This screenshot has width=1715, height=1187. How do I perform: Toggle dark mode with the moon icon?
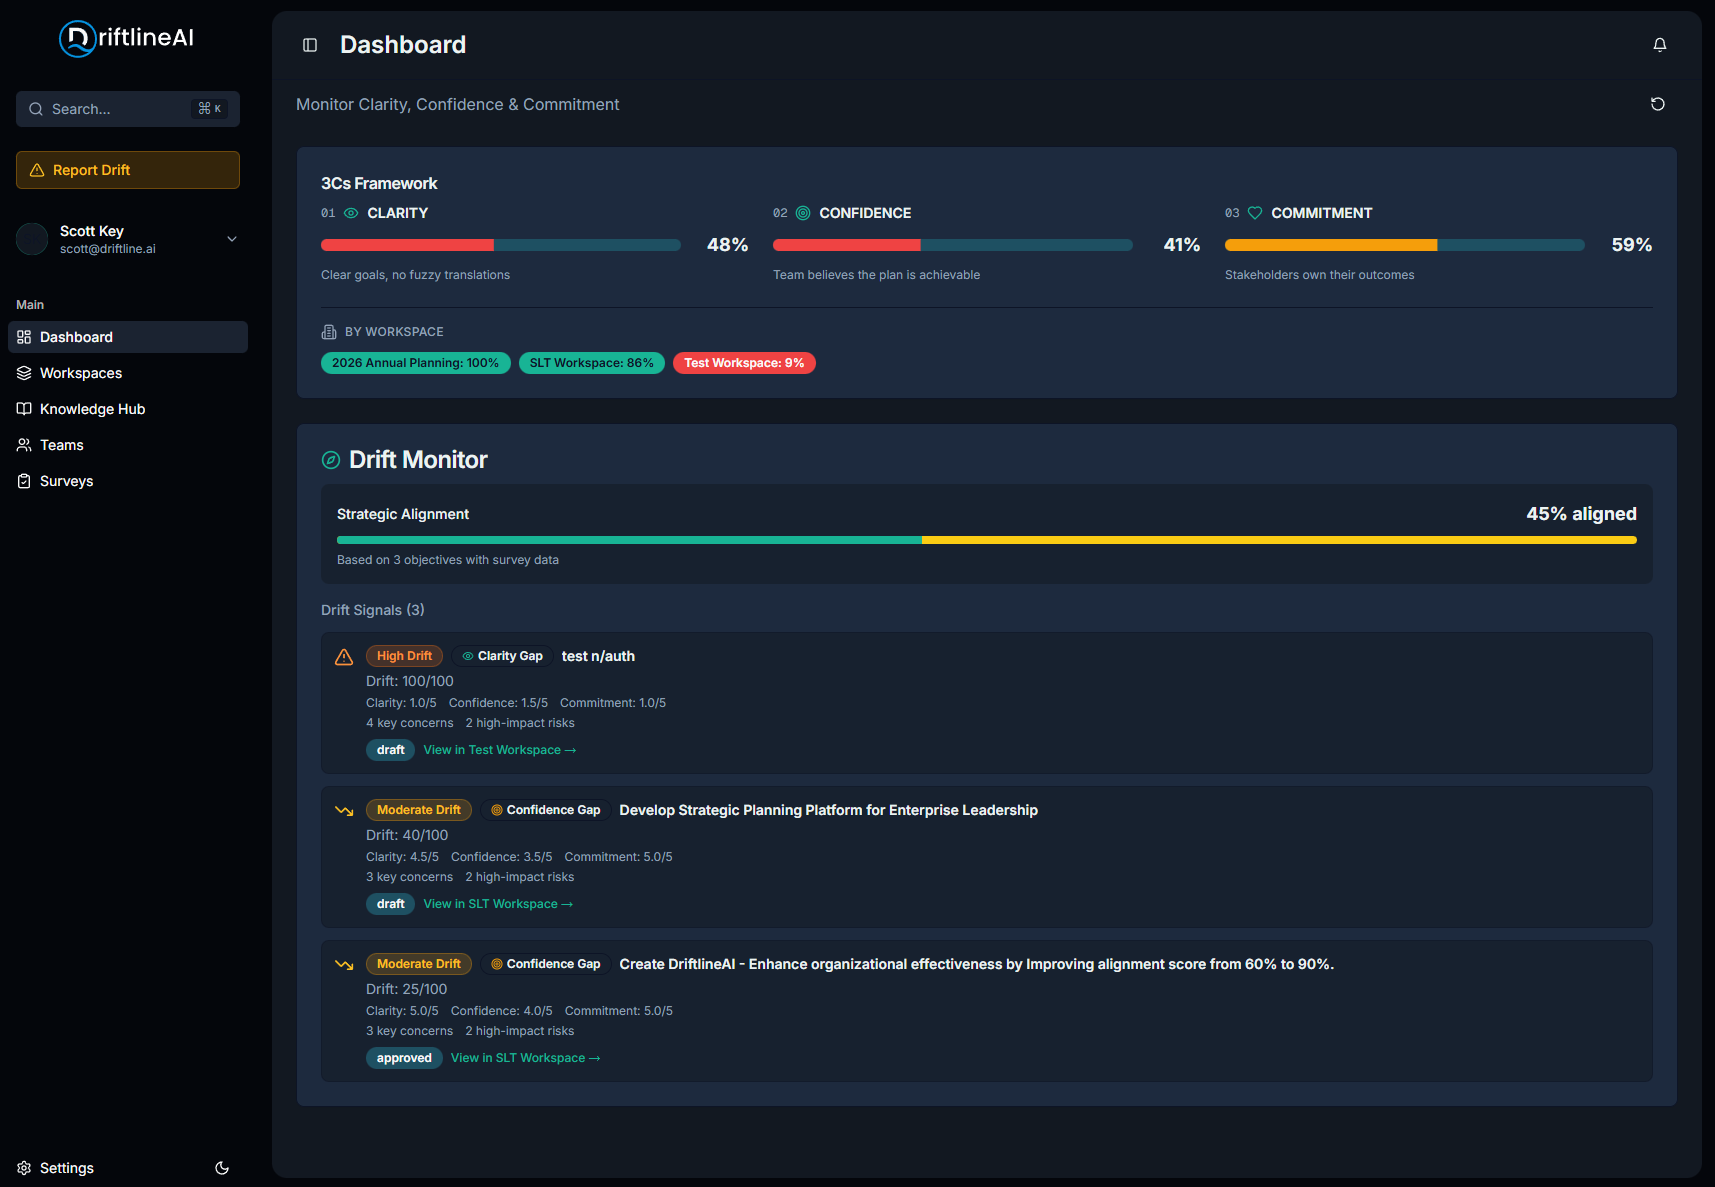coord(221,1168)
